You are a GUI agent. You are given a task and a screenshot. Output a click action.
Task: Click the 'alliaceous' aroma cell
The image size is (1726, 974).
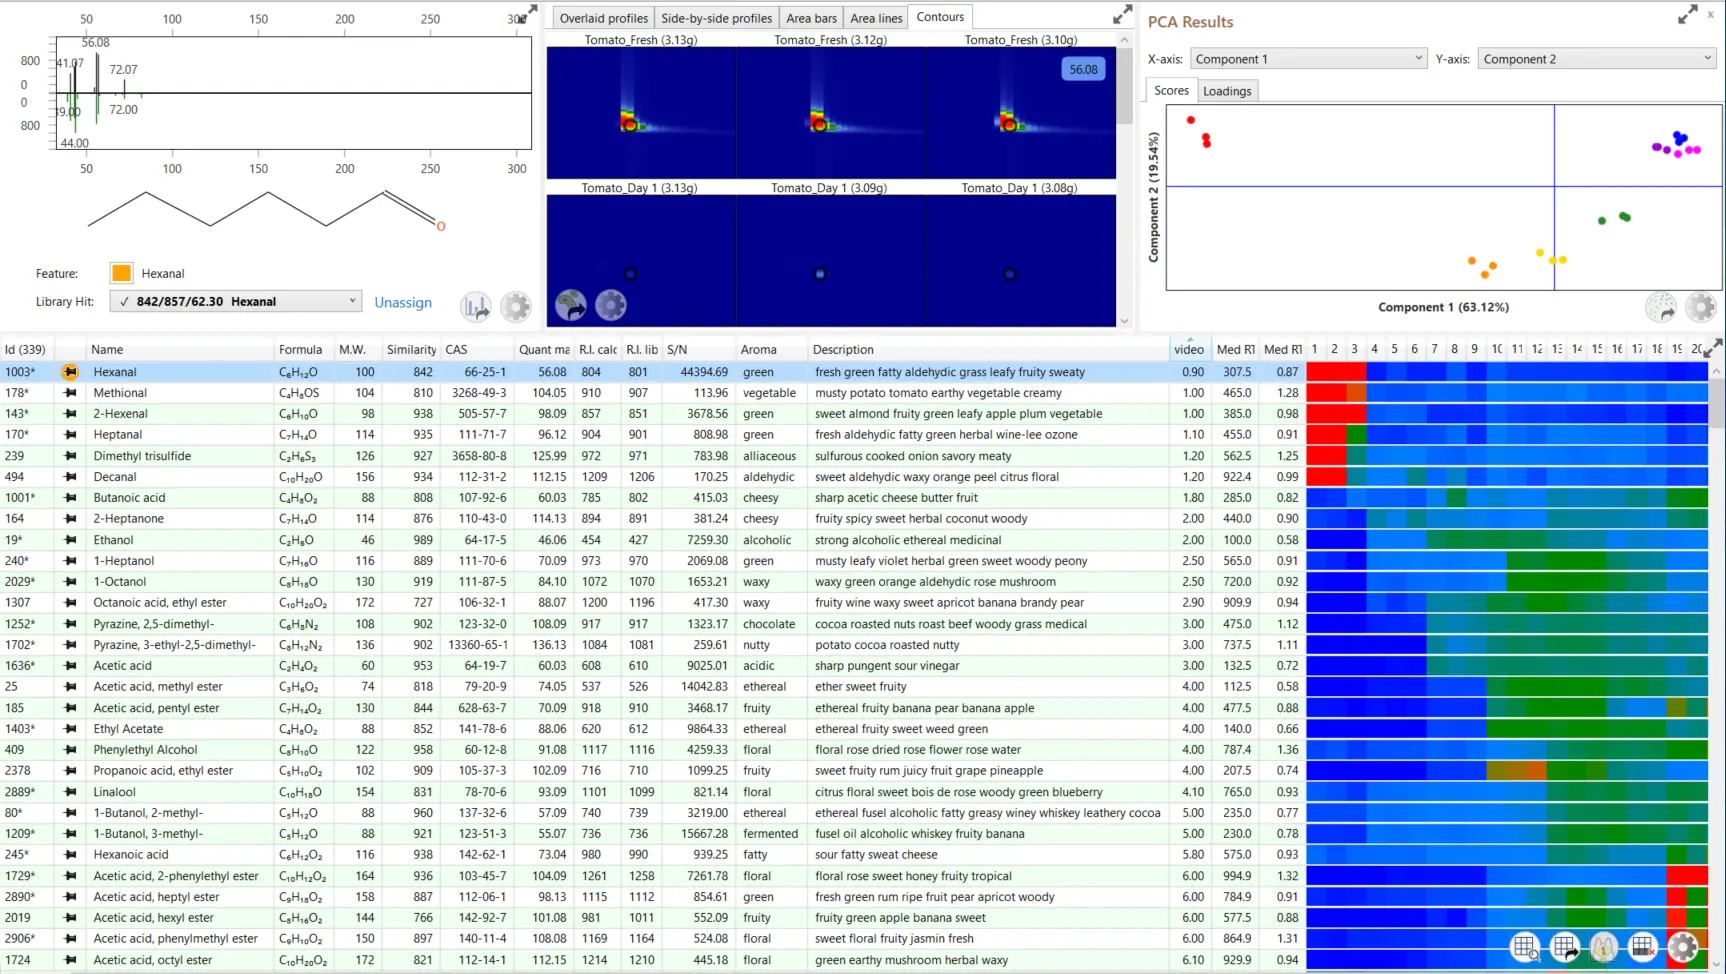(769, 456)
